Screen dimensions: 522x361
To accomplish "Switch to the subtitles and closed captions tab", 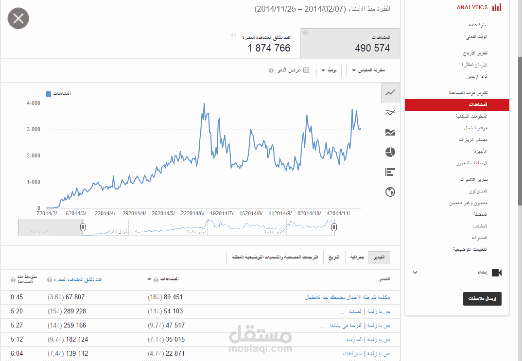I will click(275, 257).
